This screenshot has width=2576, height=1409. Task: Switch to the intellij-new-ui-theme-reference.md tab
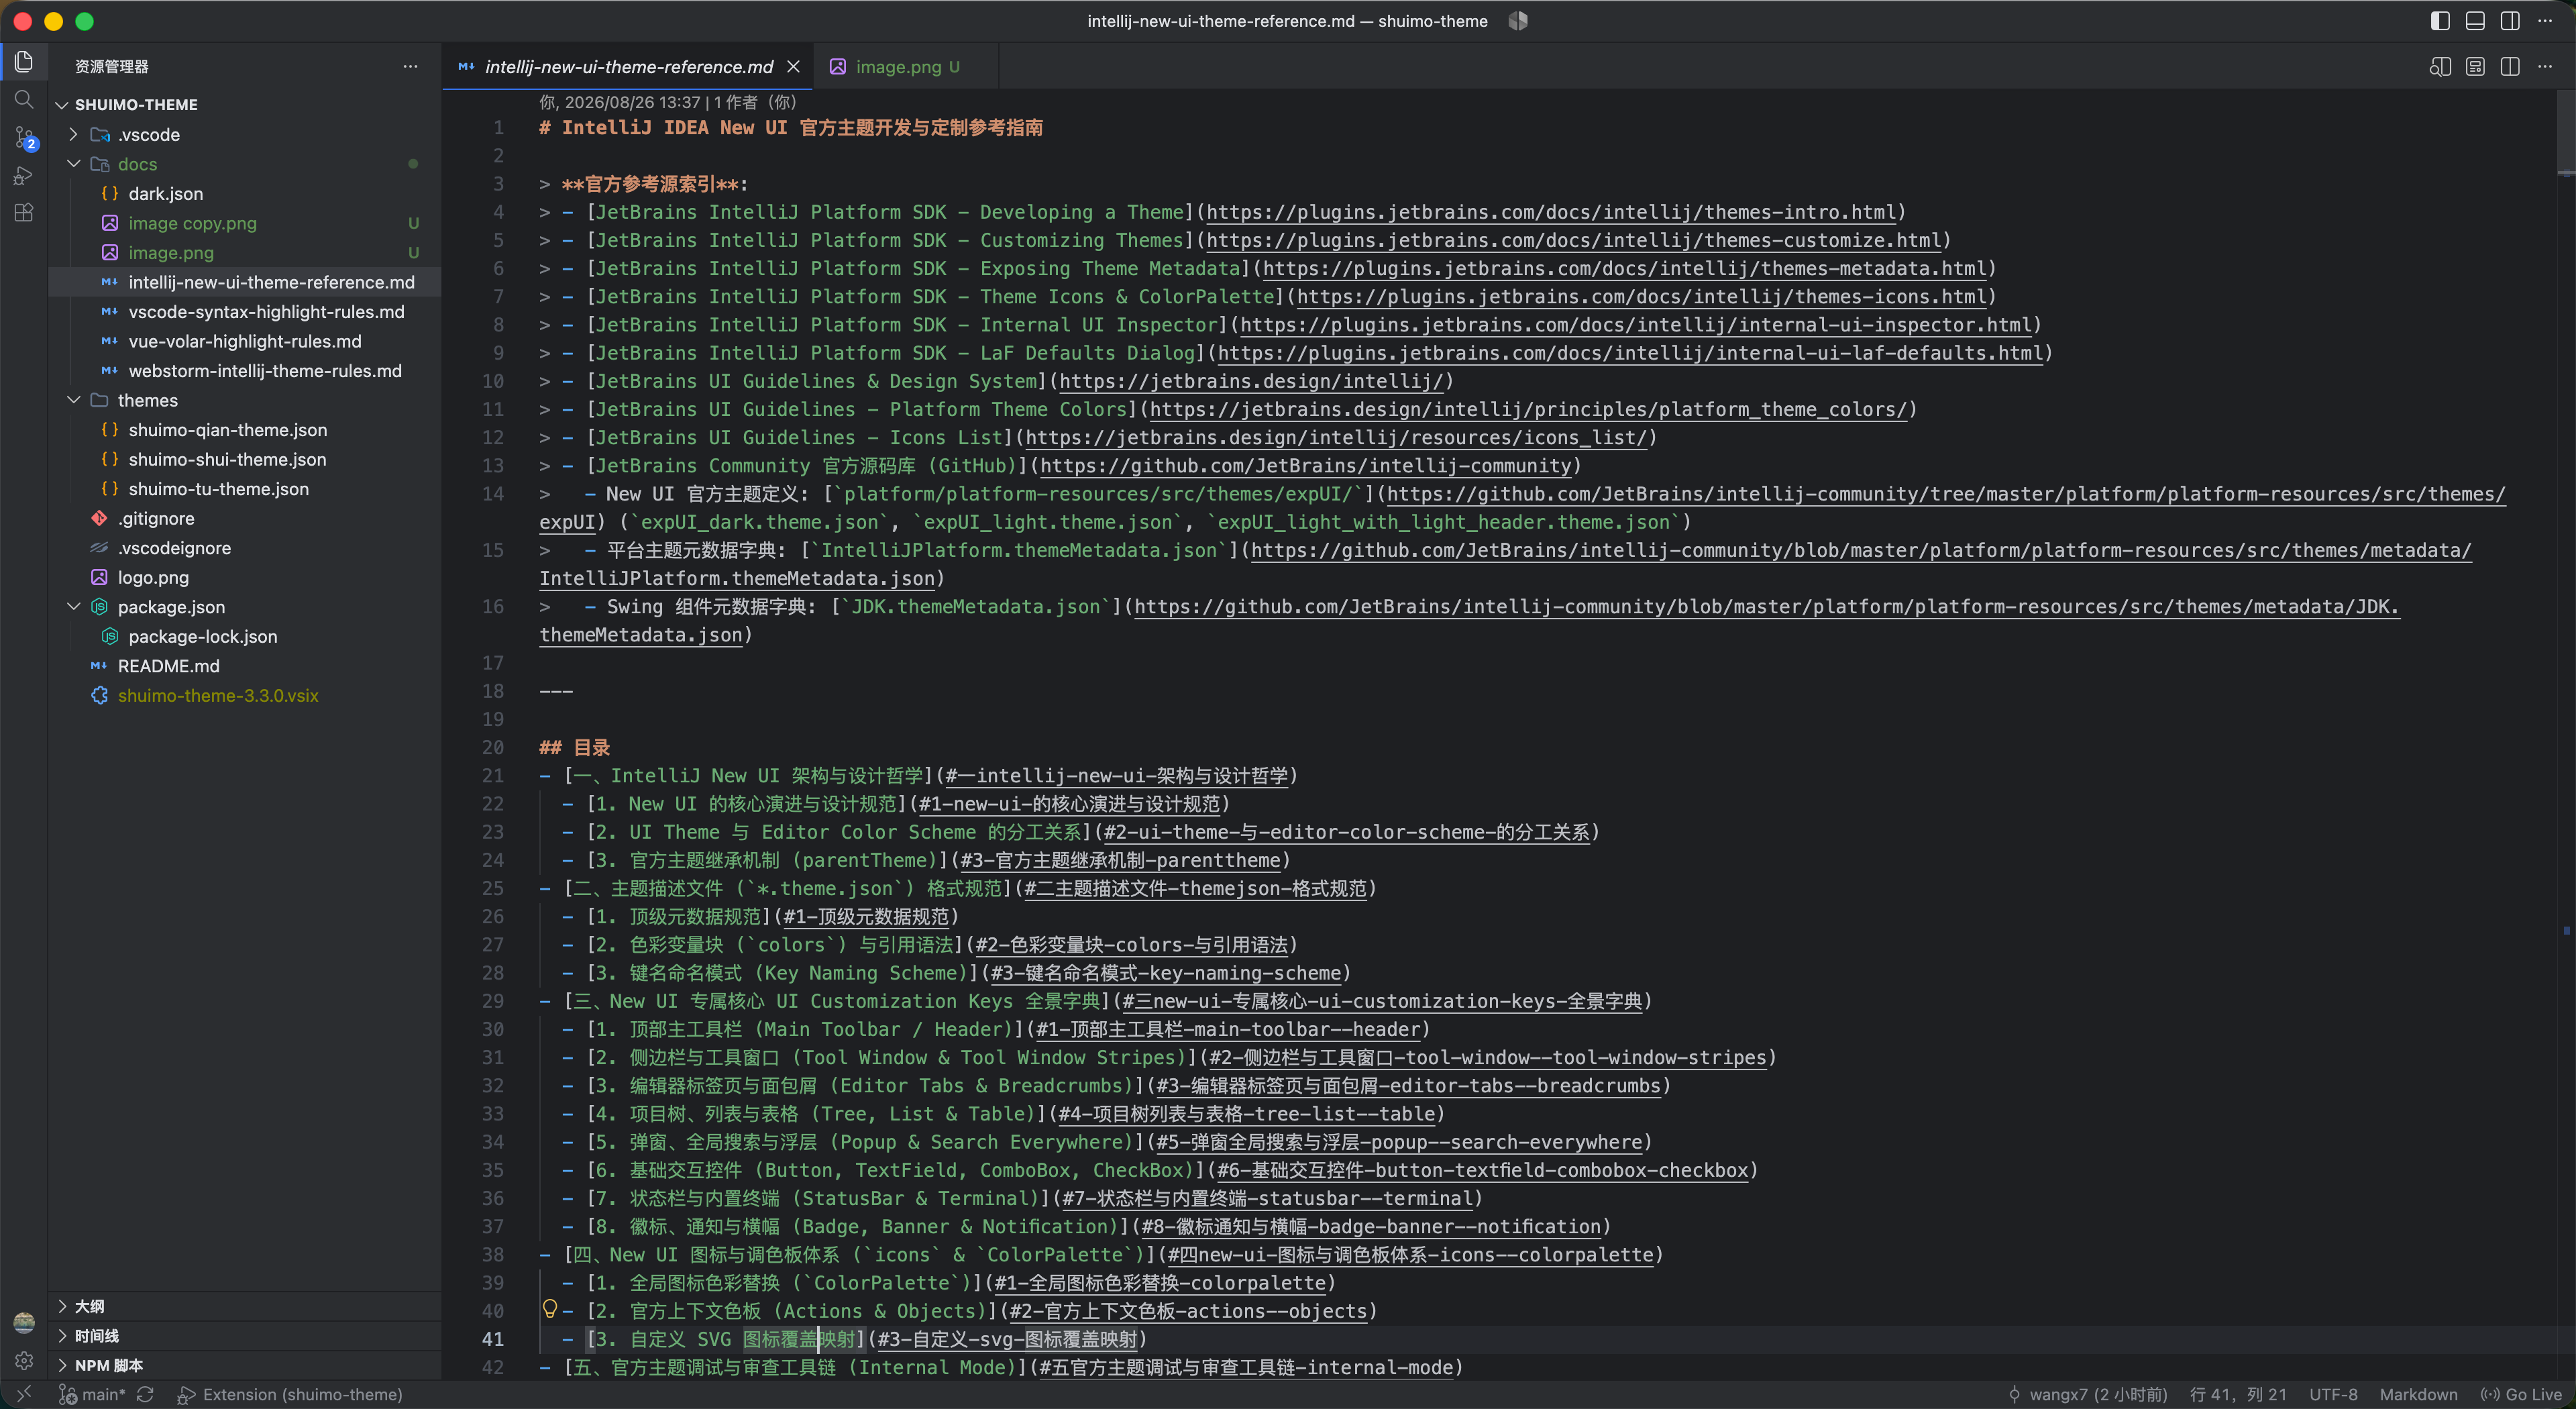[627, 67]
